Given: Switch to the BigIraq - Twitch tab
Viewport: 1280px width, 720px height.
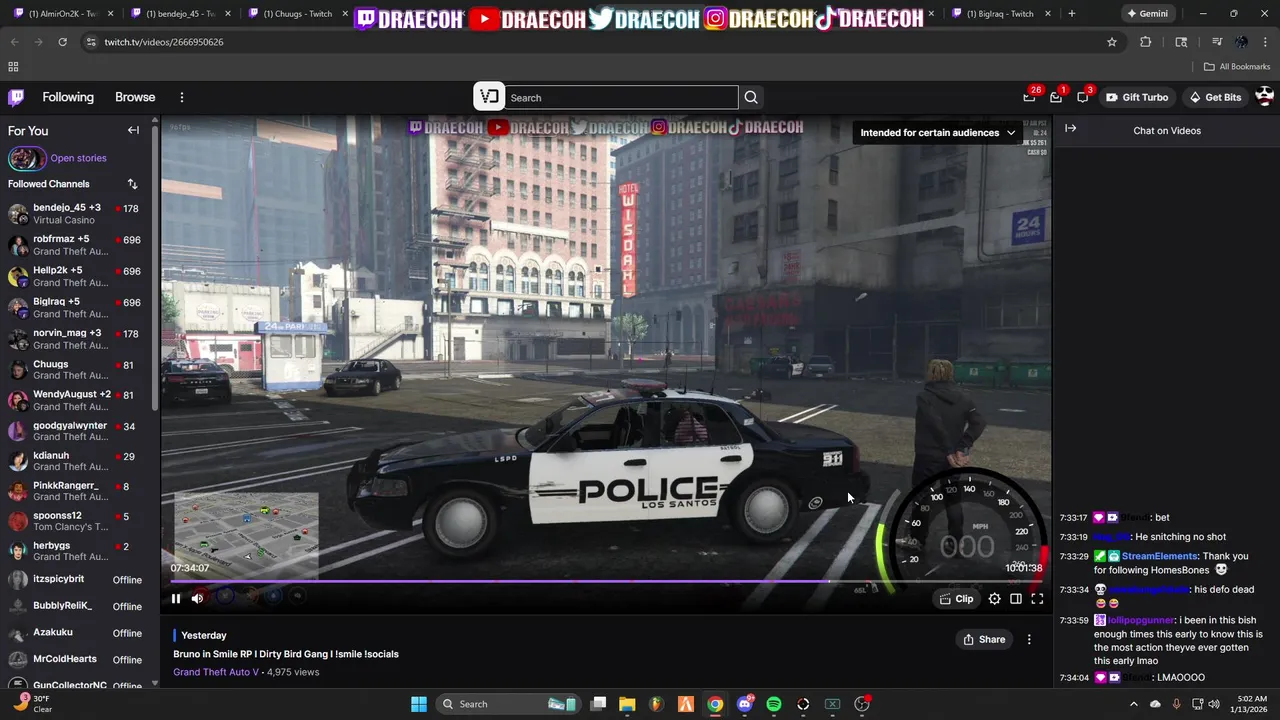Looking at the screenshot, I should click(998, 14).
